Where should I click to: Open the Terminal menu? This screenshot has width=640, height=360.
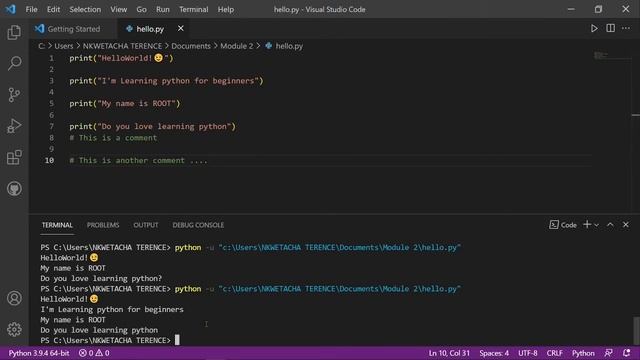pos(193,9)
